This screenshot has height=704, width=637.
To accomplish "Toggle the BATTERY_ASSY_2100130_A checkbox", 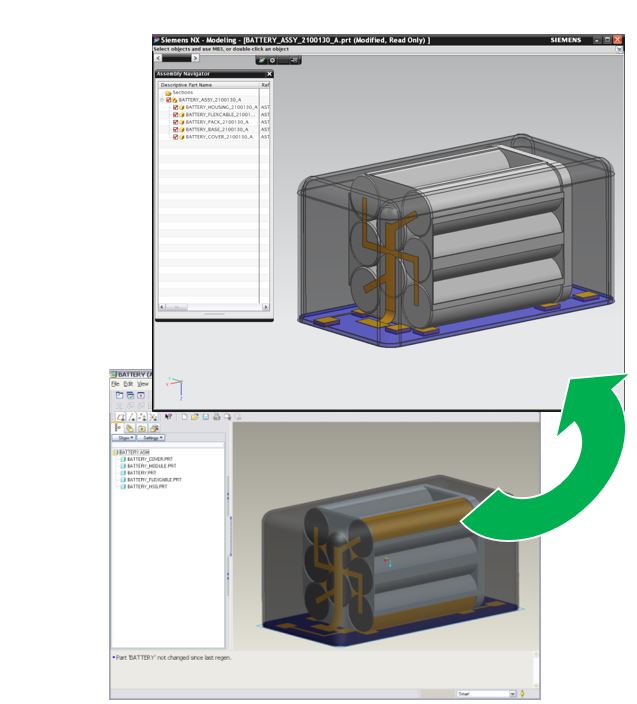I will 169,100.
